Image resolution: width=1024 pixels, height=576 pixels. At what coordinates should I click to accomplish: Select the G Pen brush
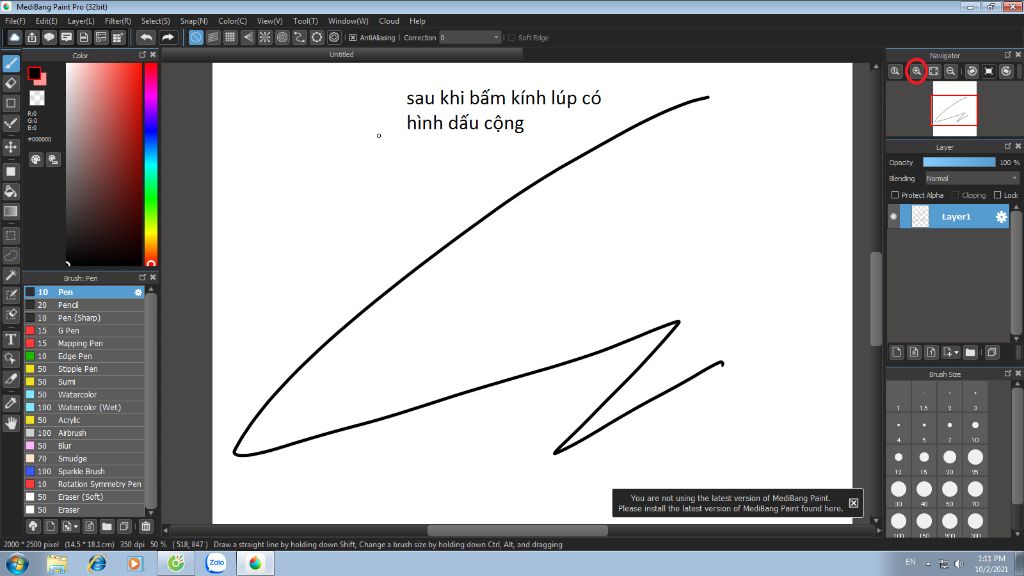(84, 330)
